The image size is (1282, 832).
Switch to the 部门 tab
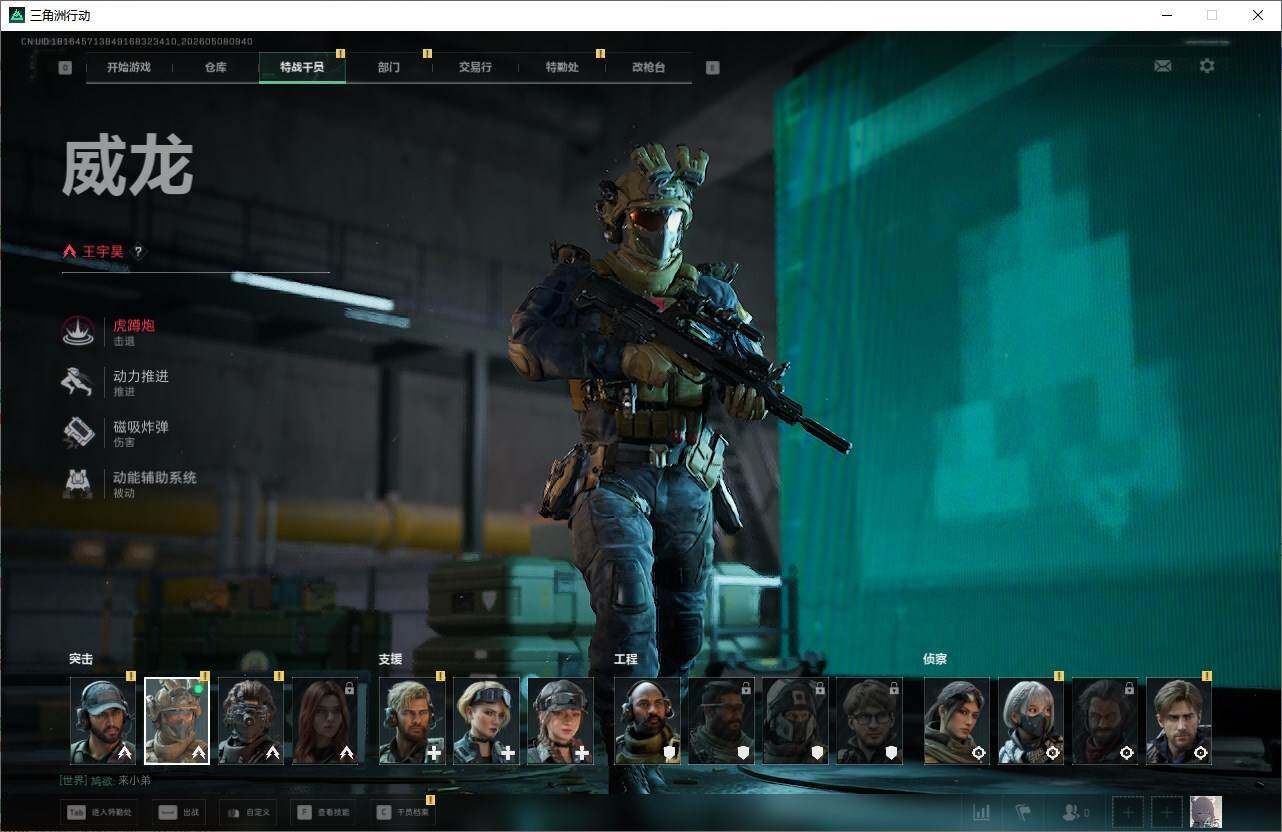(x=389, y=68)
